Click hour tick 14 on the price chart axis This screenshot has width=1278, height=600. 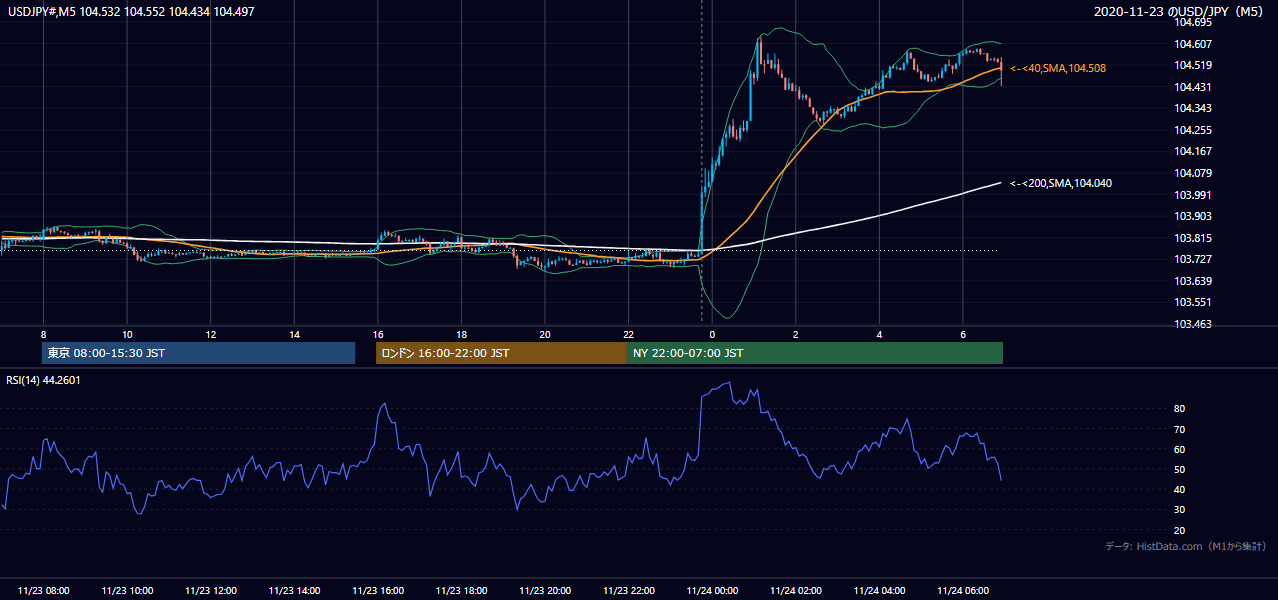pos(294,334)
